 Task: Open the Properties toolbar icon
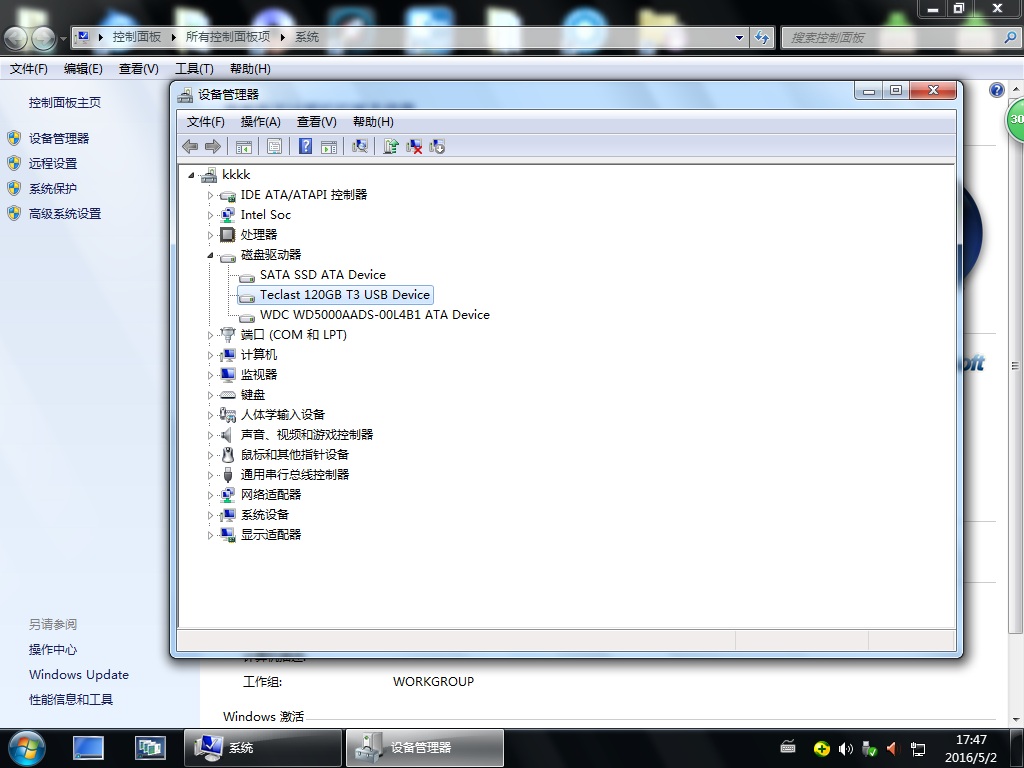pos(274,147)
